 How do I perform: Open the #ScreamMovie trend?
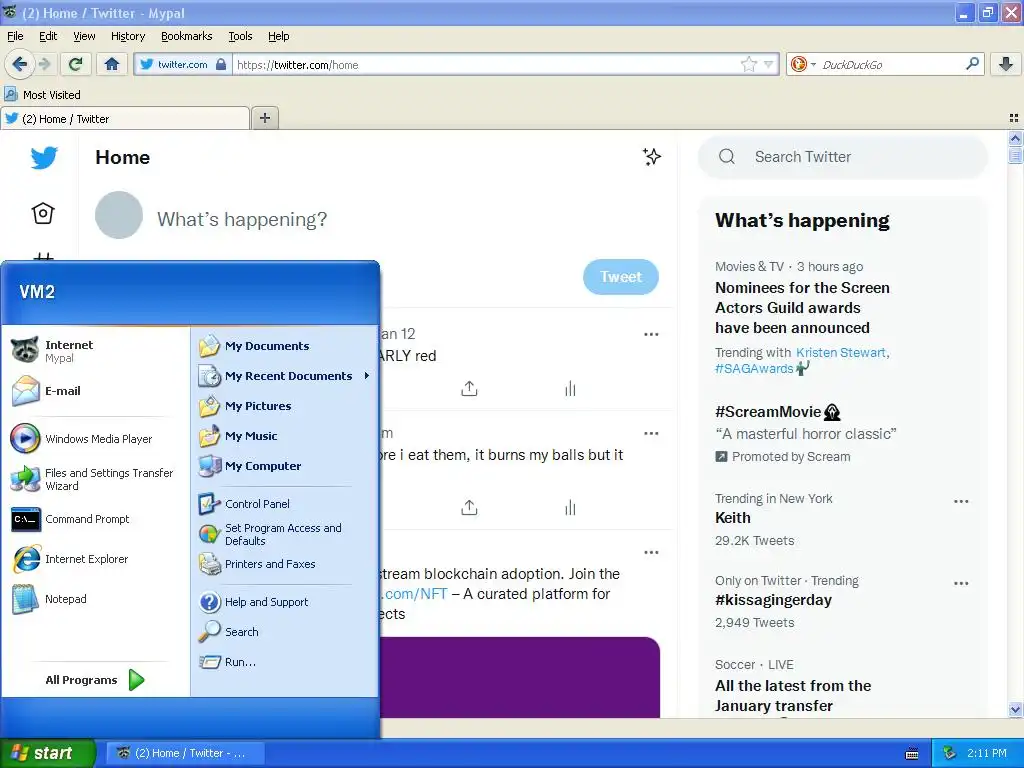(x=777, y=412)
